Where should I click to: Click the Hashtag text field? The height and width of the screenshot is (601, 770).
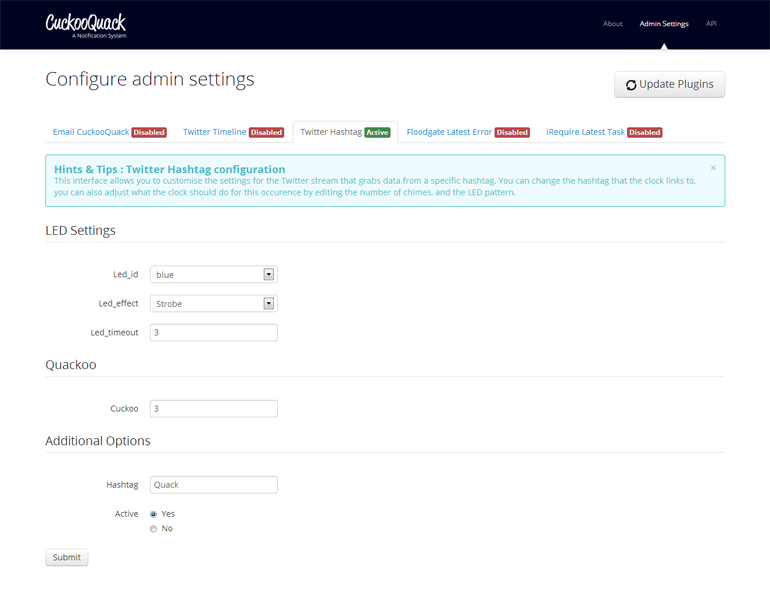[x=213, y=484]
